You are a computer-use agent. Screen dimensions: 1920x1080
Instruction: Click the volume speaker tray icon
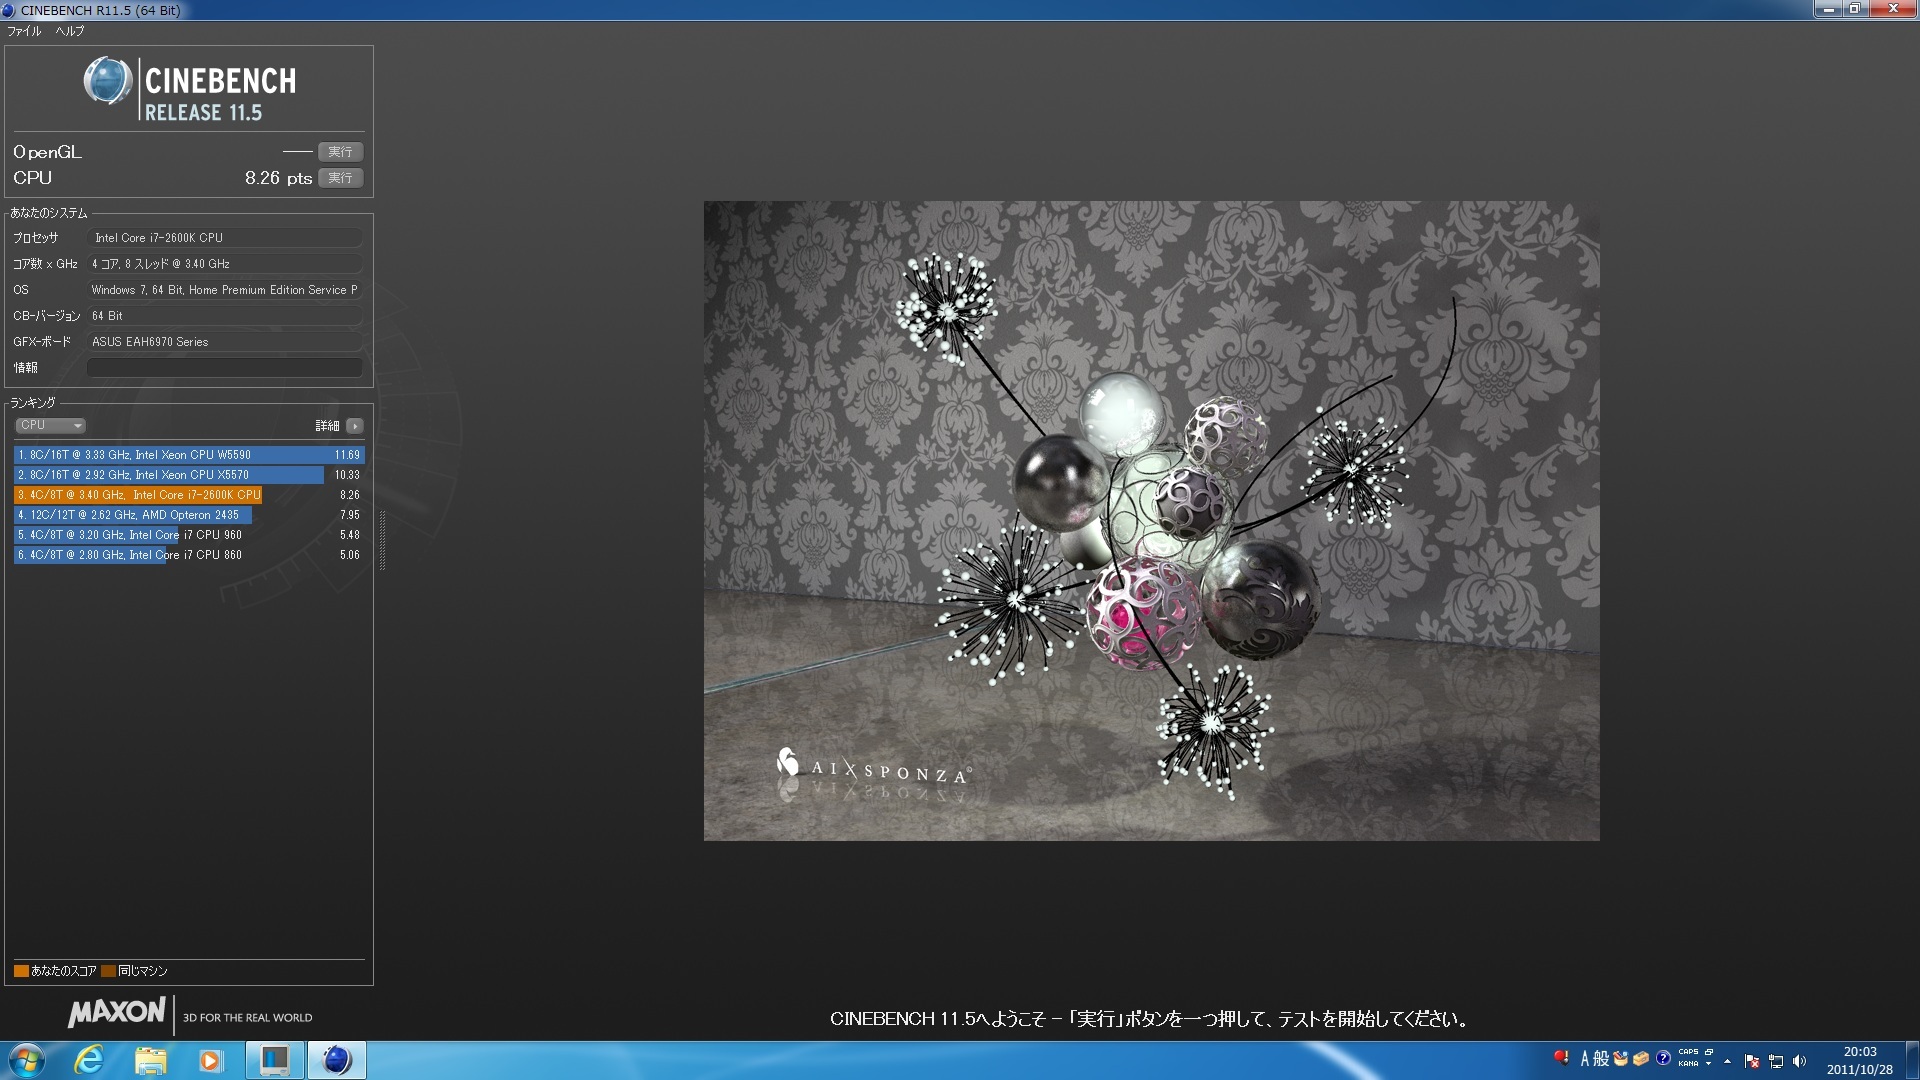(1800, 1061)
